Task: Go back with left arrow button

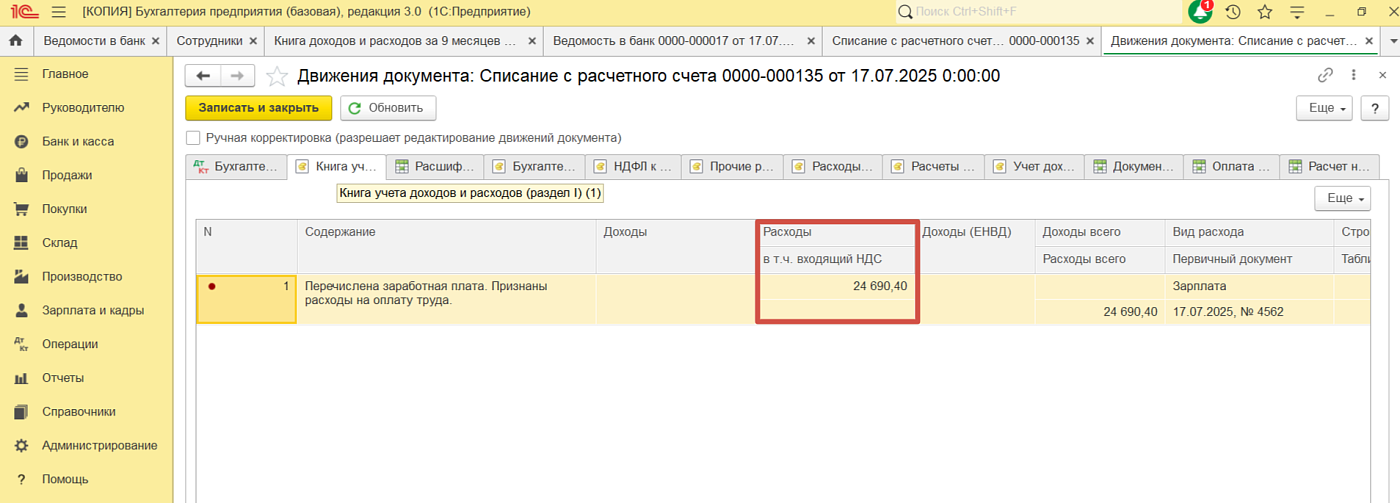Action: pyautogui.click(x=203, y=76)
